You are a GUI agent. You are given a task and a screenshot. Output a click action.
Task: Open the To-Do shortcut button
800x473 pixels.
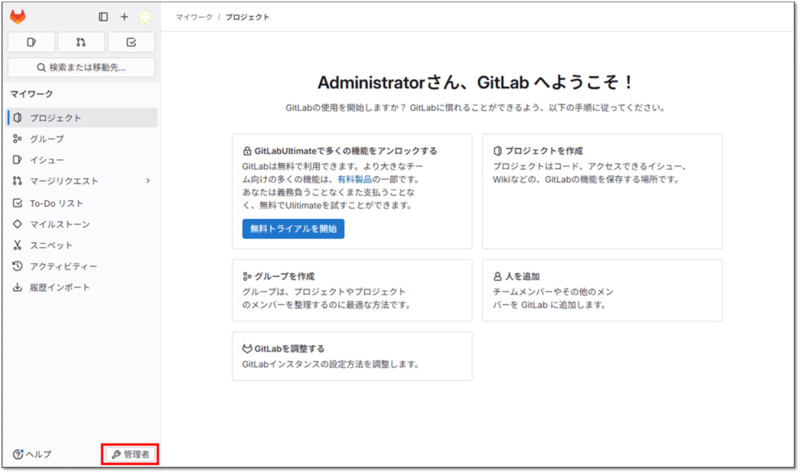131,42
